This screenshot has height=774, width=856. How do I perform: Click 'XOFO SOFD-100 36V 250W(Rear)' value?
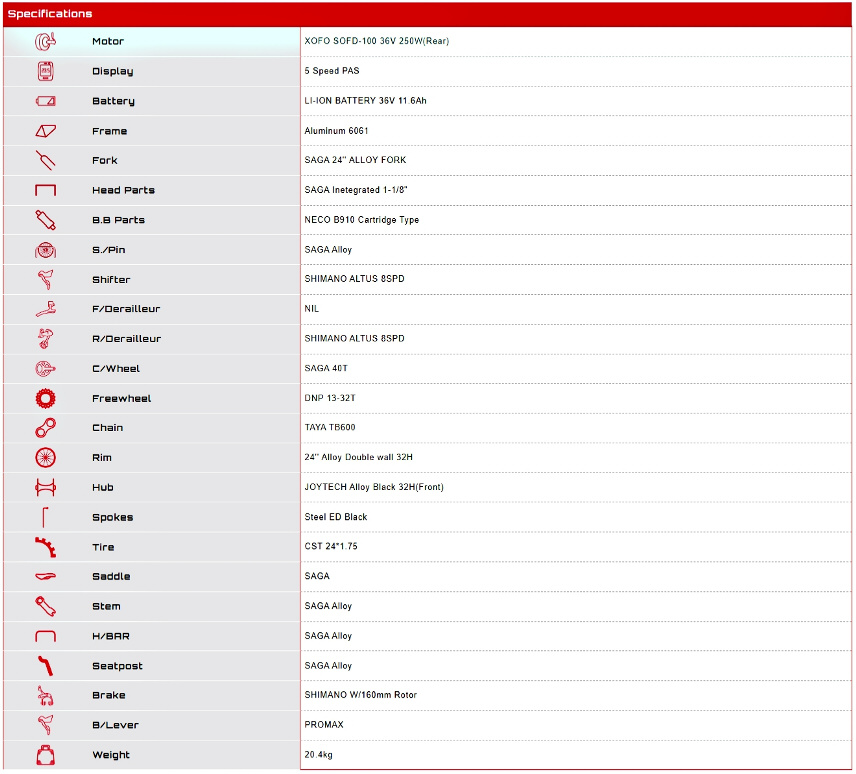tap(377, 41)
